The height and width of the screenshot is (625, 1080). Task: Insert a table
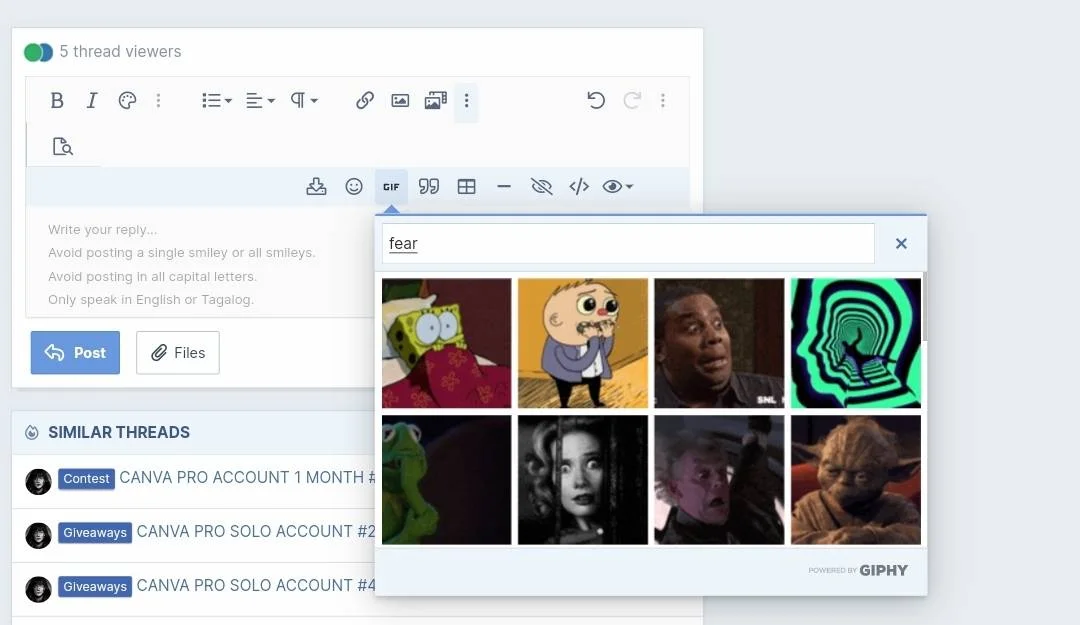(x=466, y=187)
